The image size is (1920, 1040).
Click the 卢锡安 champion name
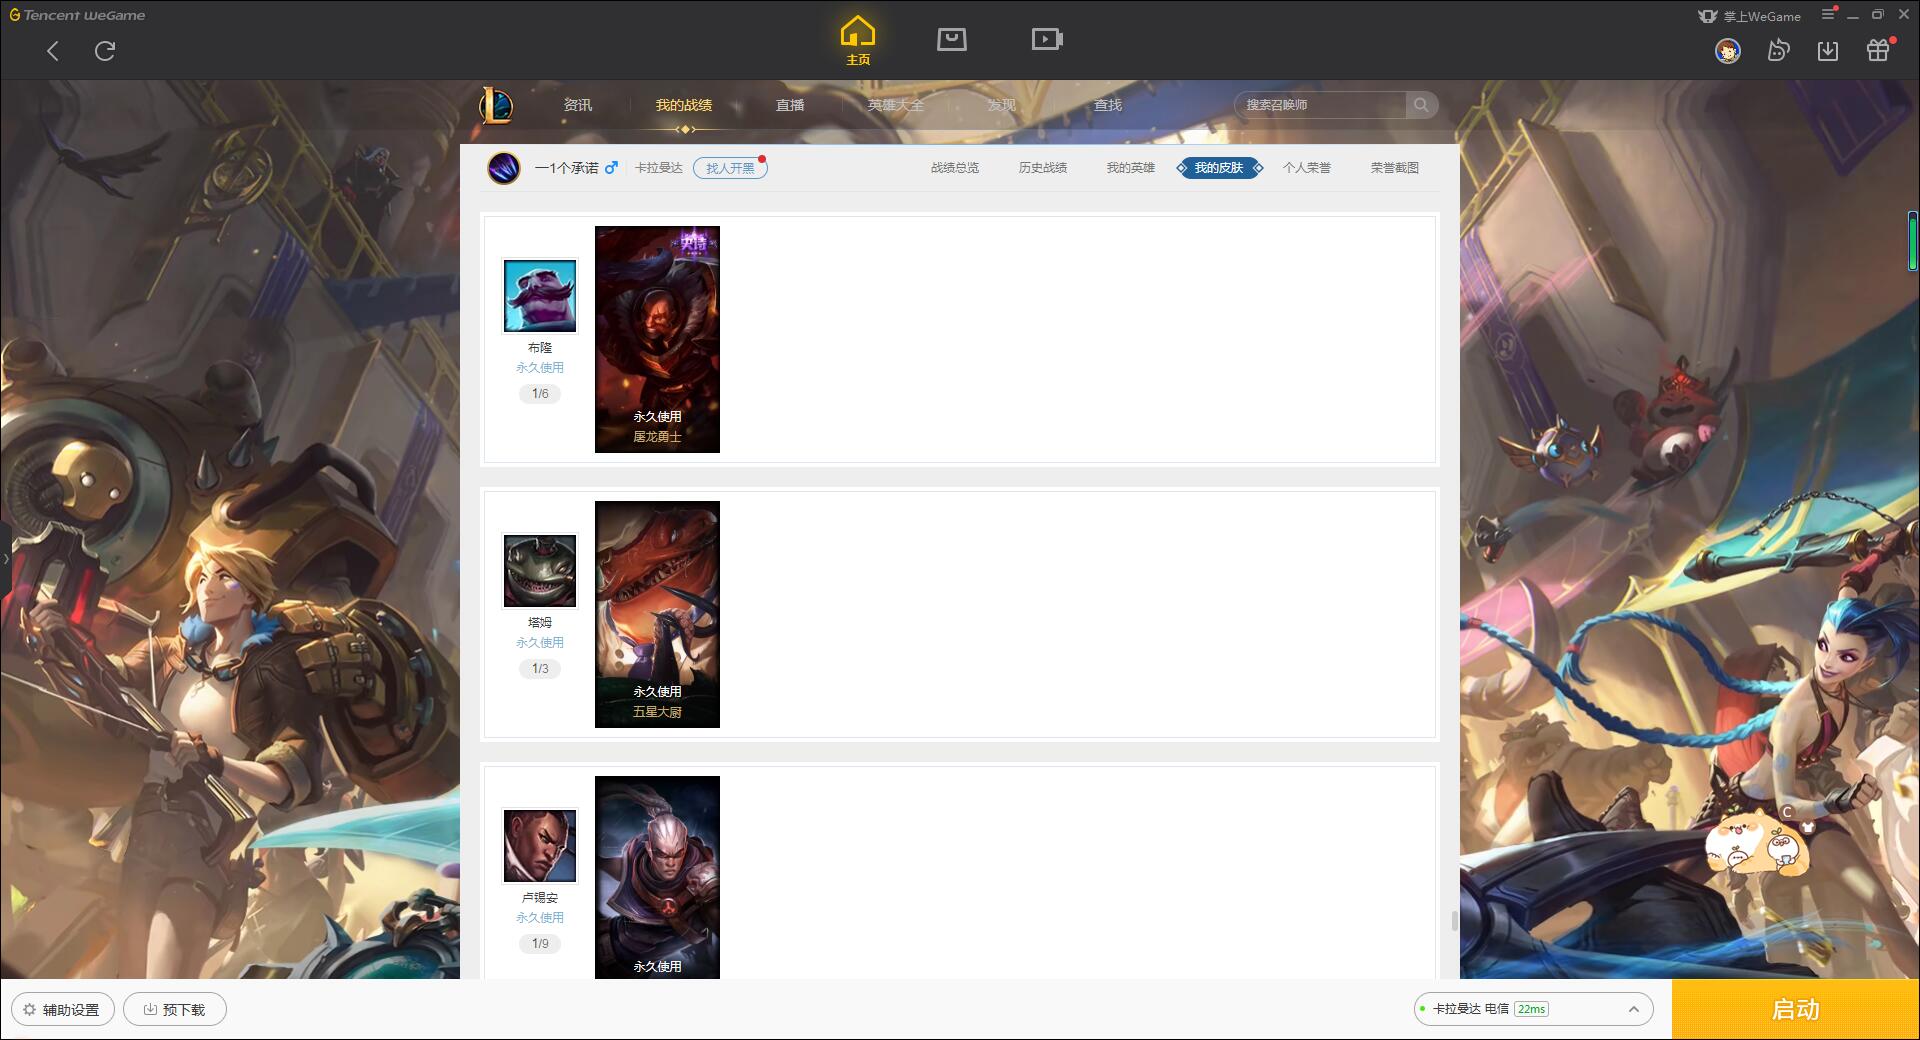[x=540, y=898]
